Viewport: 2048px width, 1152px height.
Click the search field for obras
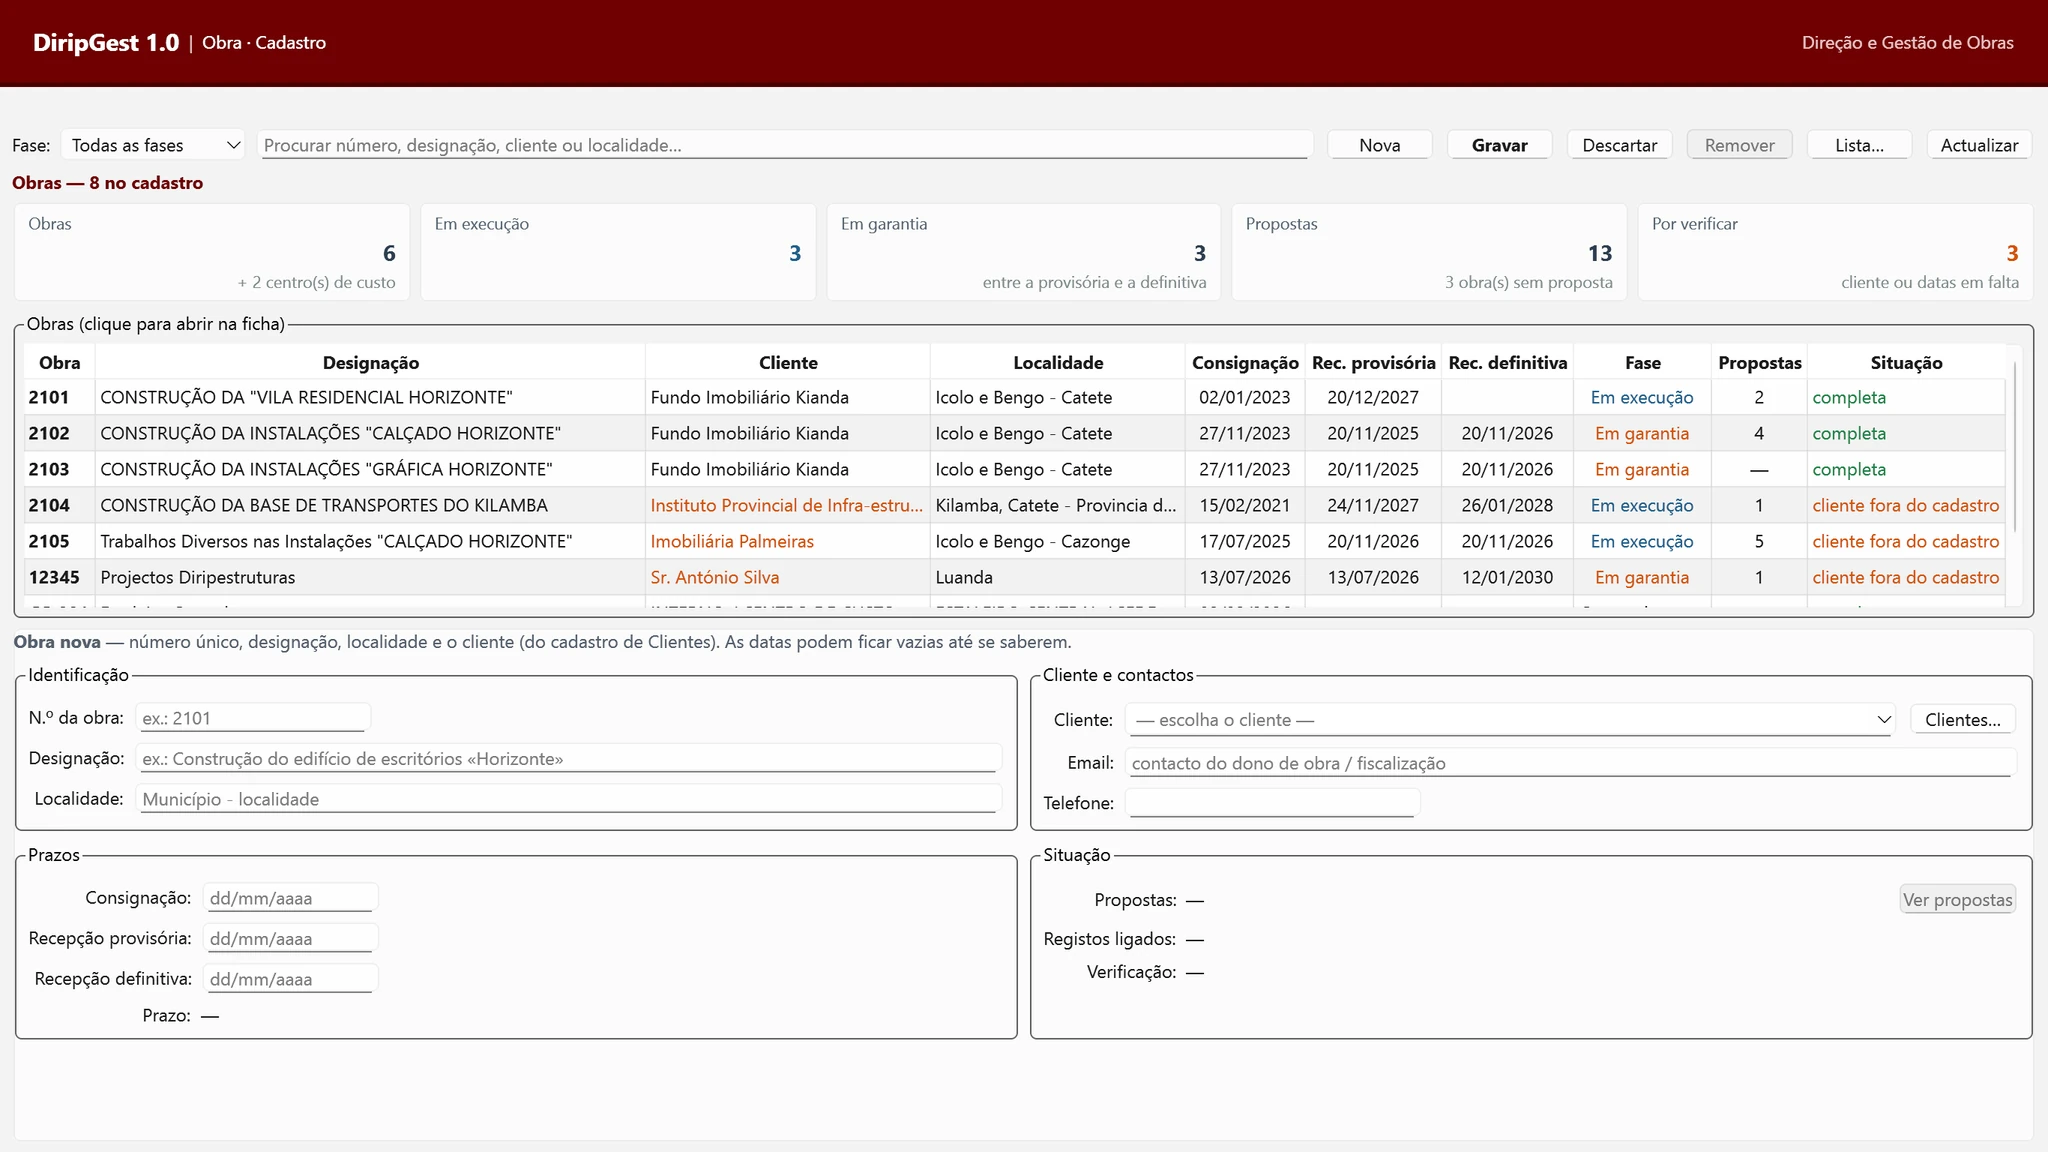[785, 145]
